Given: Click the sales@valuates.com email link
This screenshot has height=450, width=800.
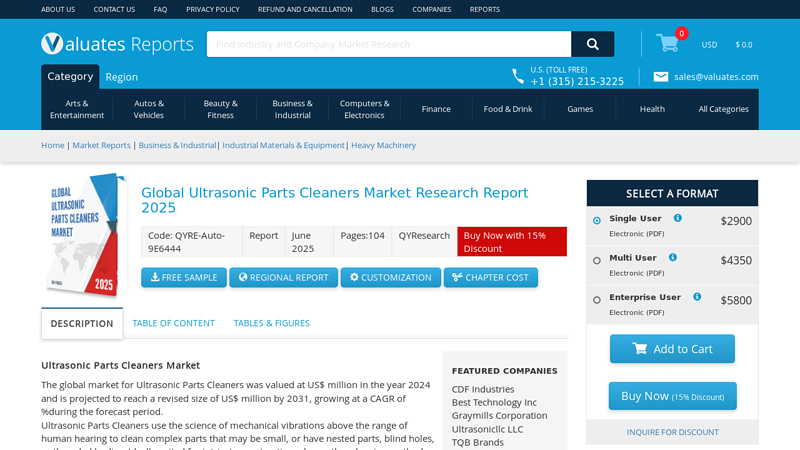Looking at the screenshot, I should tap(716, 77).
